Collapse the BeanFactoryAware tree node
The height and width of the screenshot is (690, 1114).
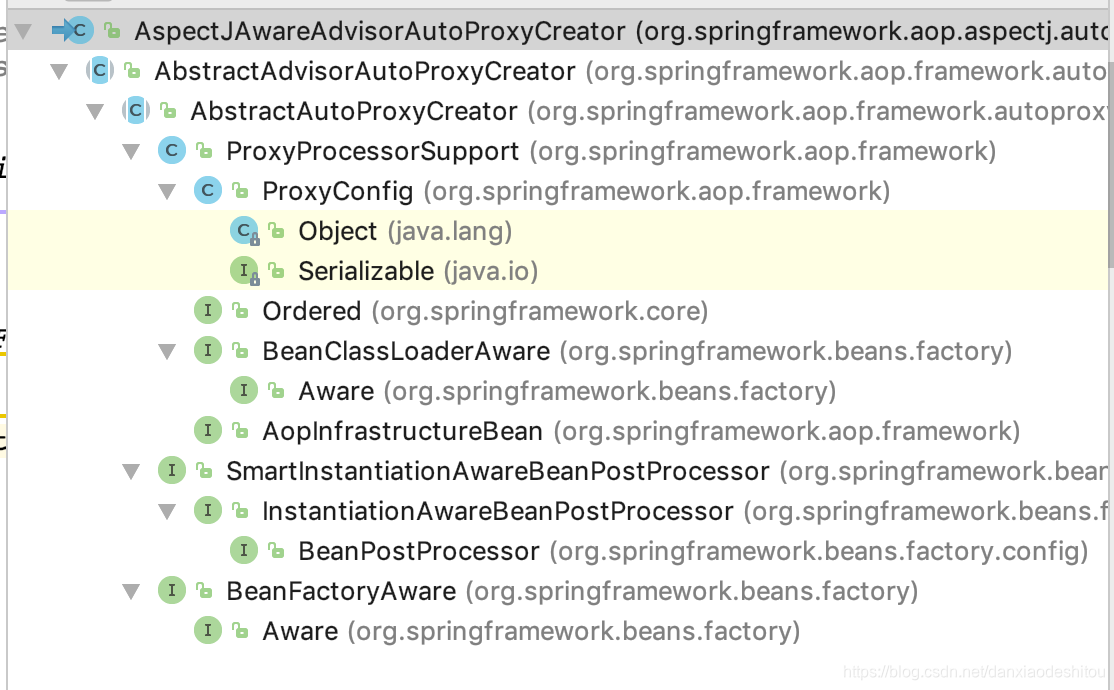coord(131,590)
